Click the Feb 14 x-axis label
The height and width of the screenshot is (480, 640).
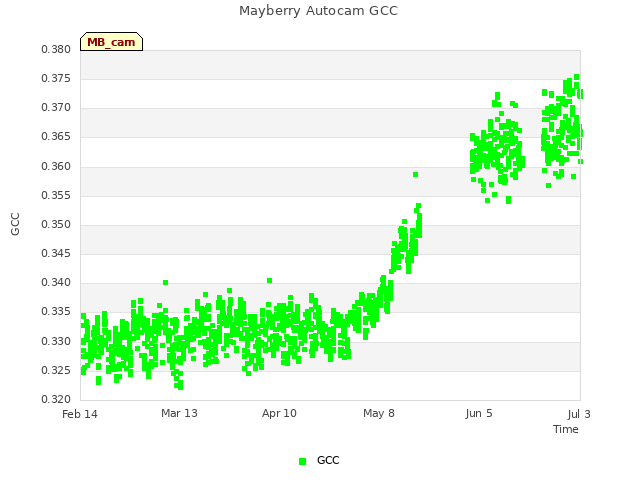80,414
